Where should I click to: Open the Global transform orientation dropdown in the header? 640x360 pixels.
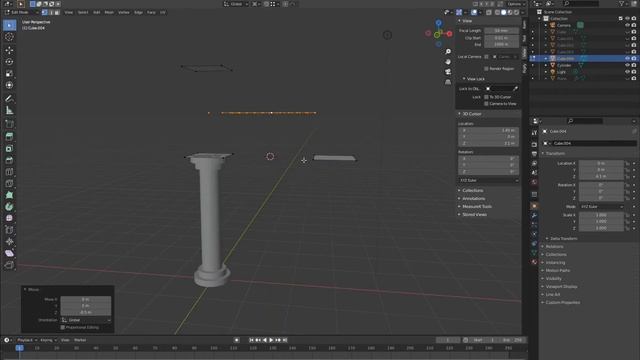(236, 4)
